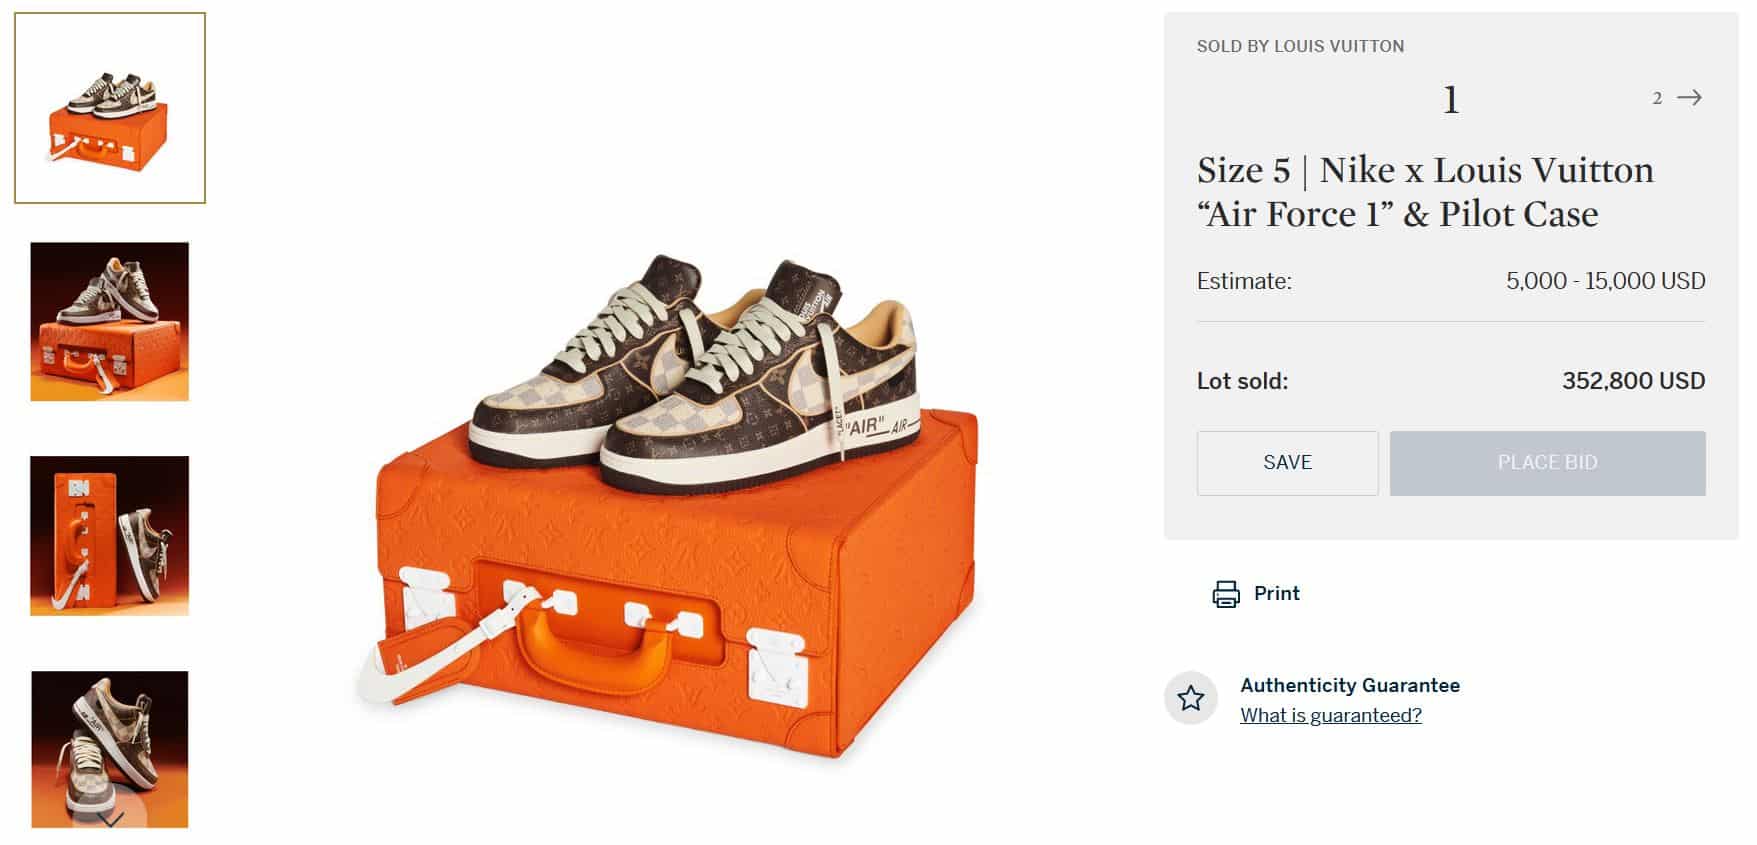Show fourth thumbnail of stacked sneakers

pos(110,748)
